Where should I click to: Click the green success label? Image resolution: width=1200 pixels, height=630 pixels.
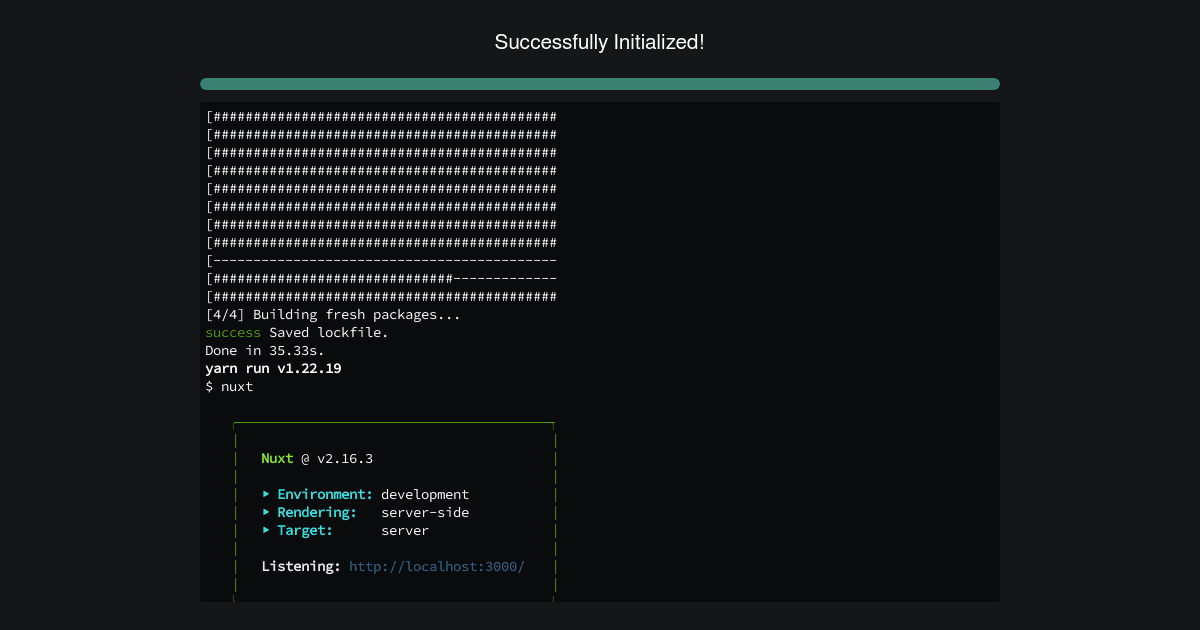pos(233,332)
